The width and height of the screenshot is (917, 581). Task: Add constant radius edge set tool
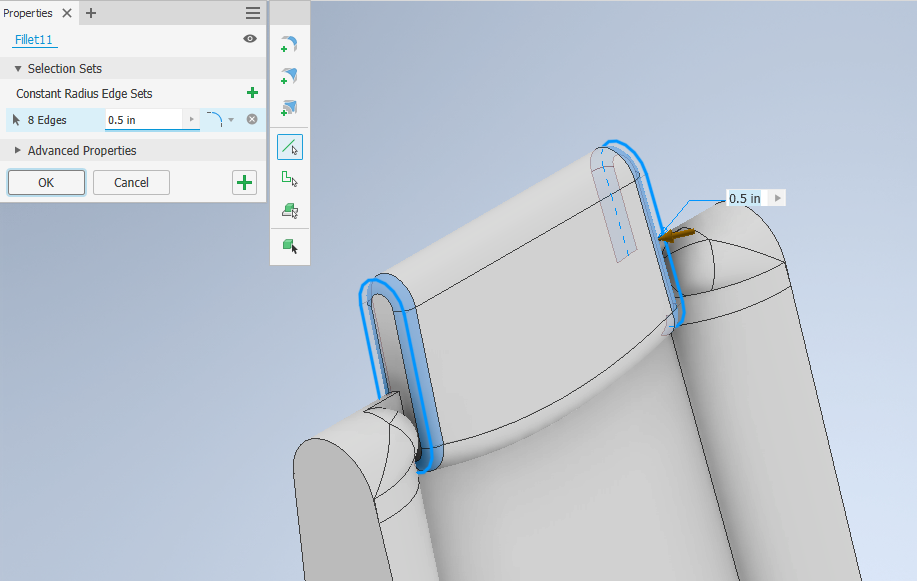pos(289,45)
